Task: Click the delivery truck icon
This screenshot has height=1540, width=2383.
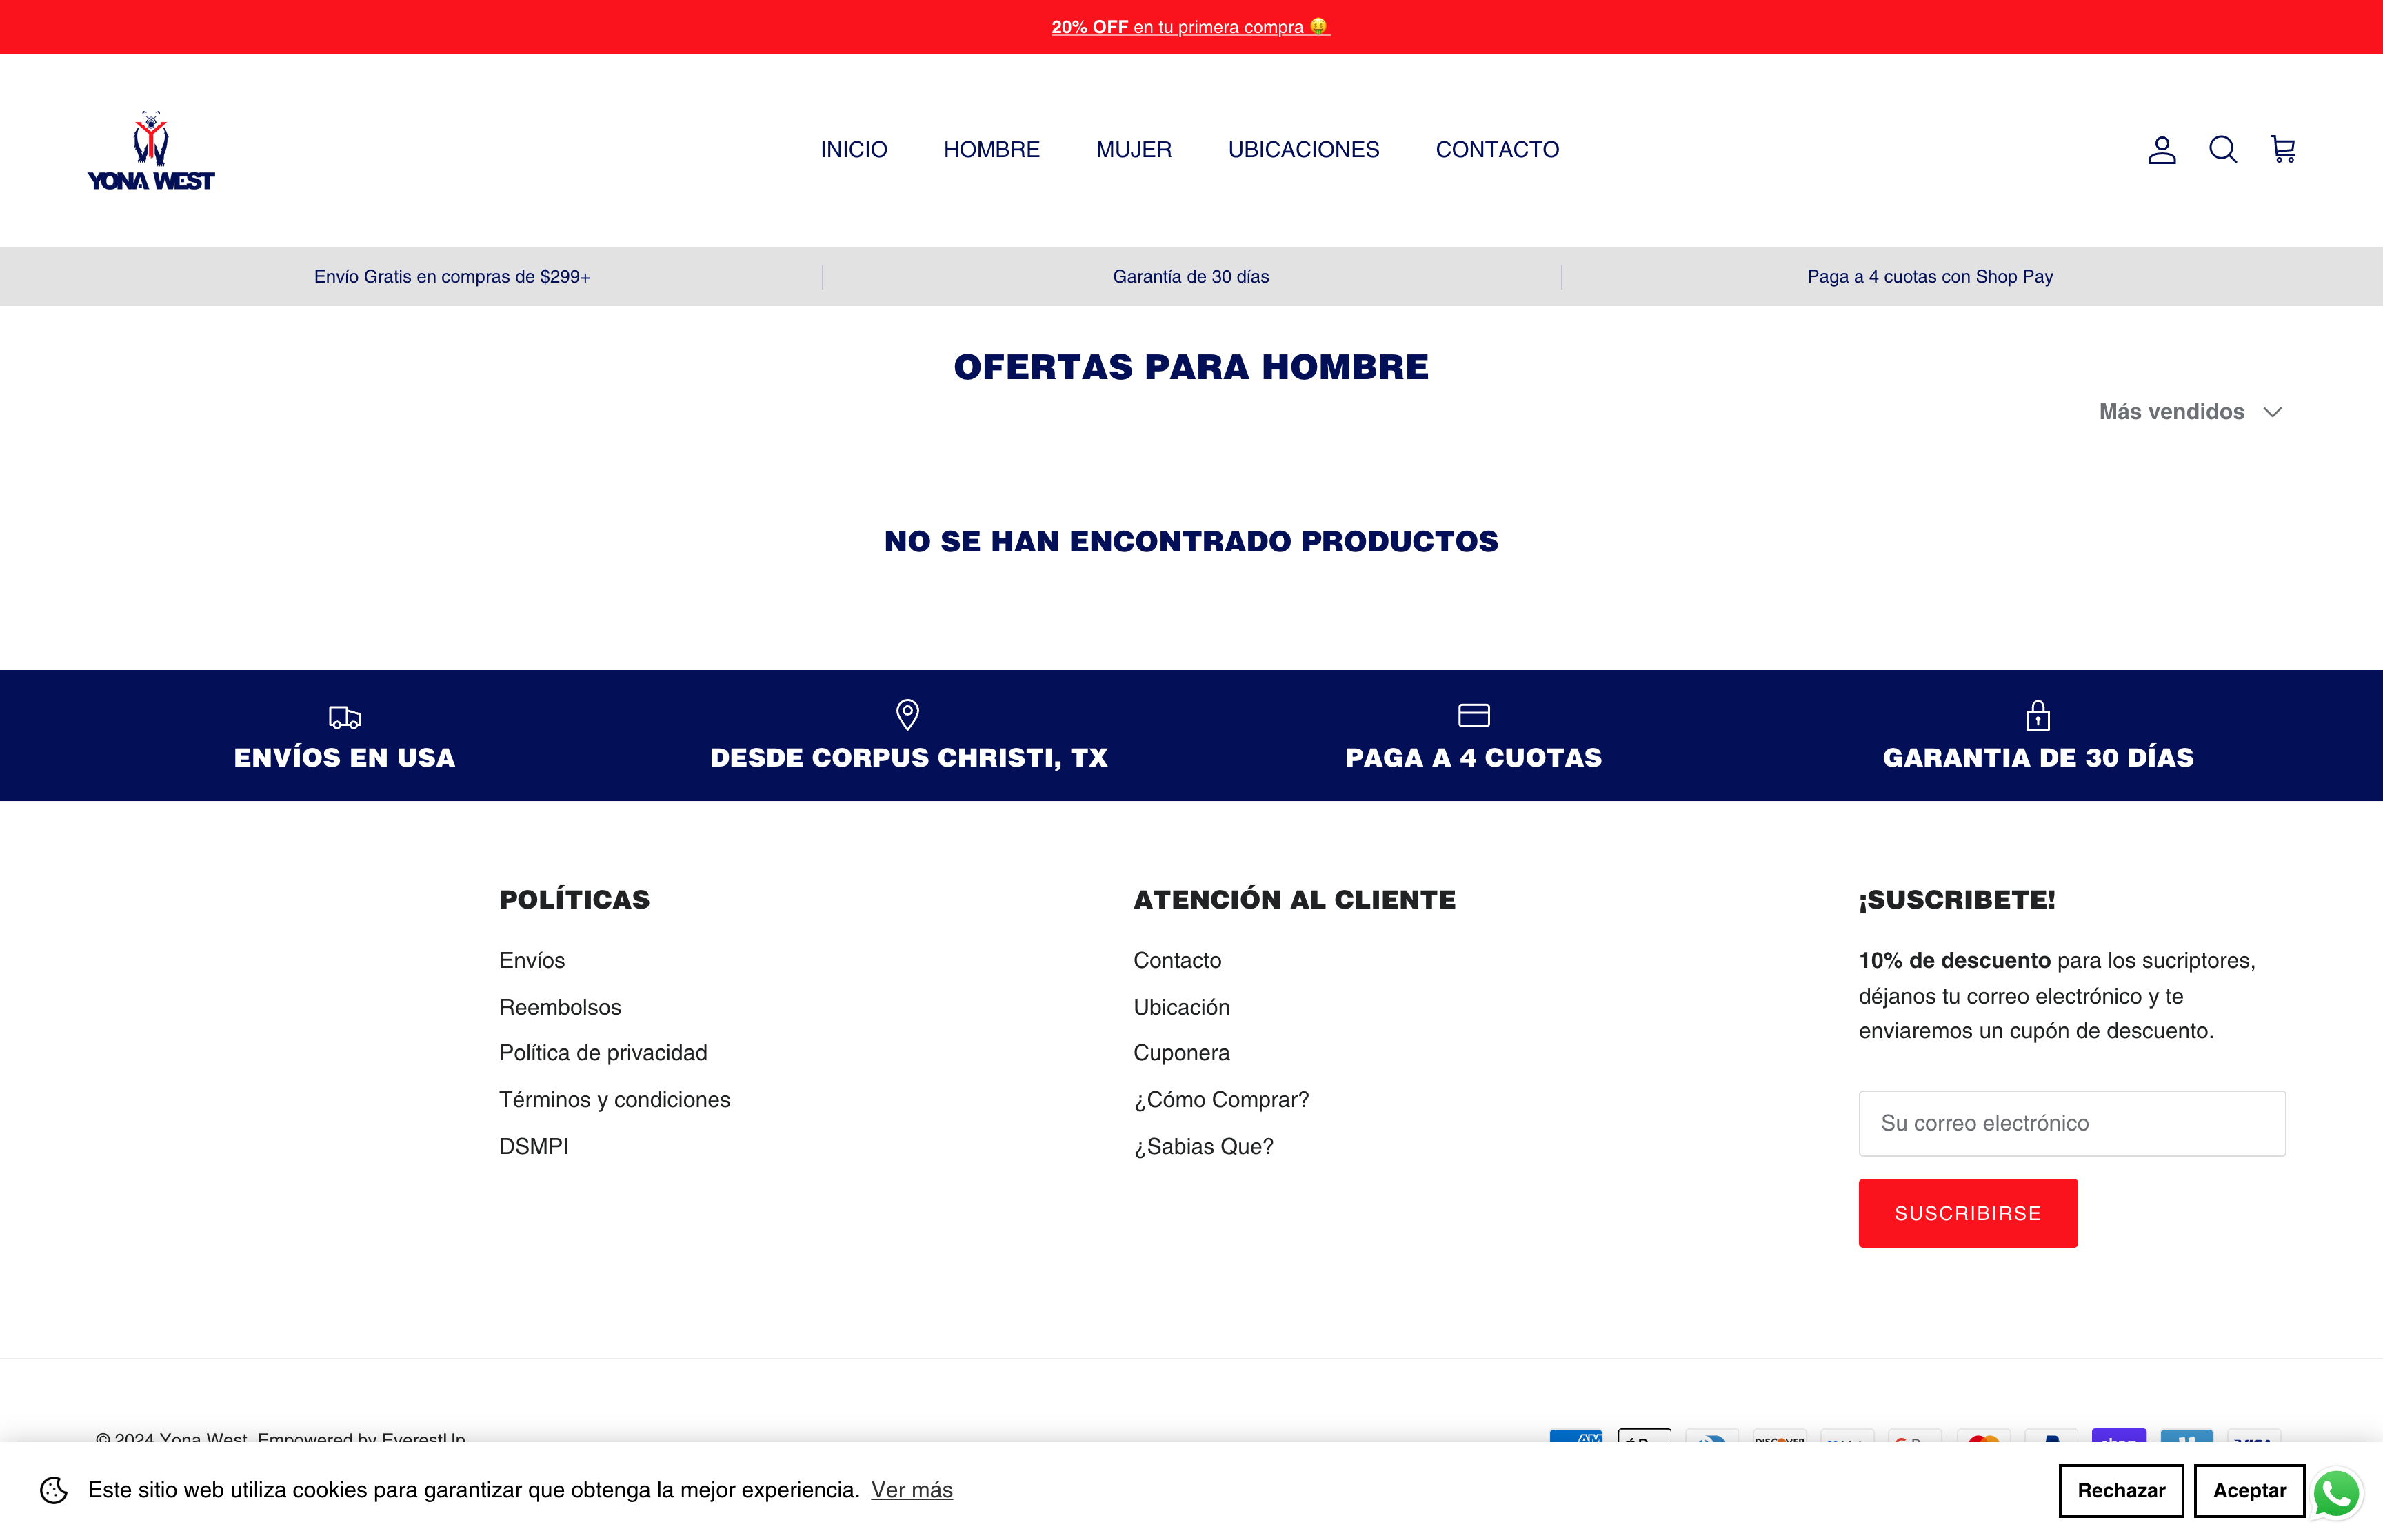Action: point(344,717)
